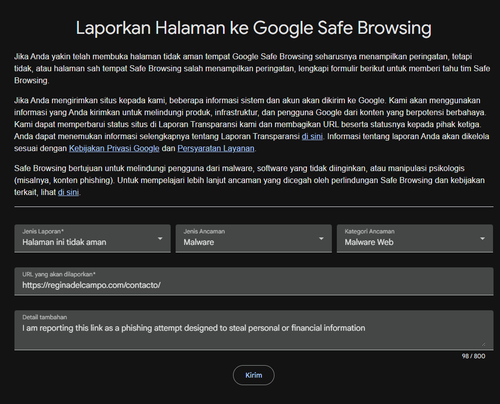Open the Kategori Ancaman dropdown
This screenshot has height=404, width=500.
point(415,238)
